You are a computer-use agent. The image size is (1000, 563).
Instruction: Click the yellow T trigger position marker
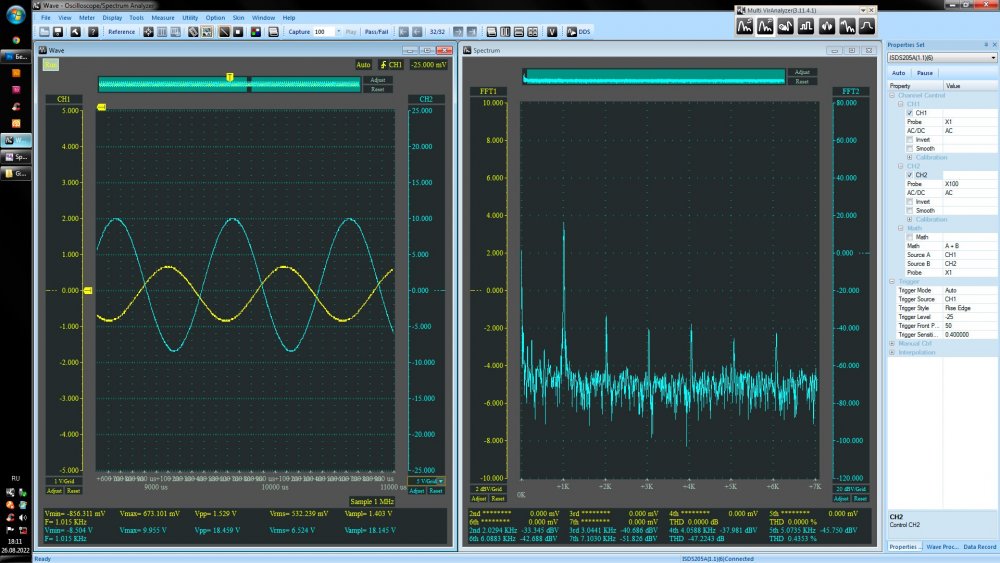click(230, 77)
